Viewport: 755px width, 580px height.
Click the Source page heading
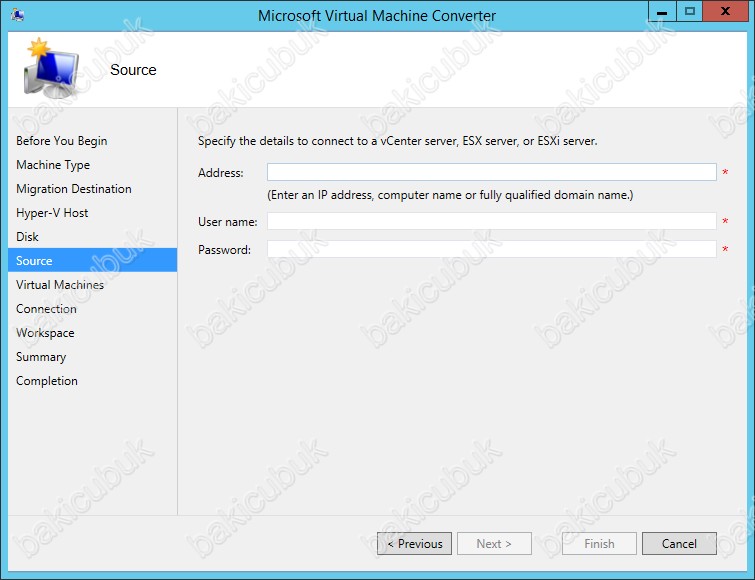tap(133, 70)
